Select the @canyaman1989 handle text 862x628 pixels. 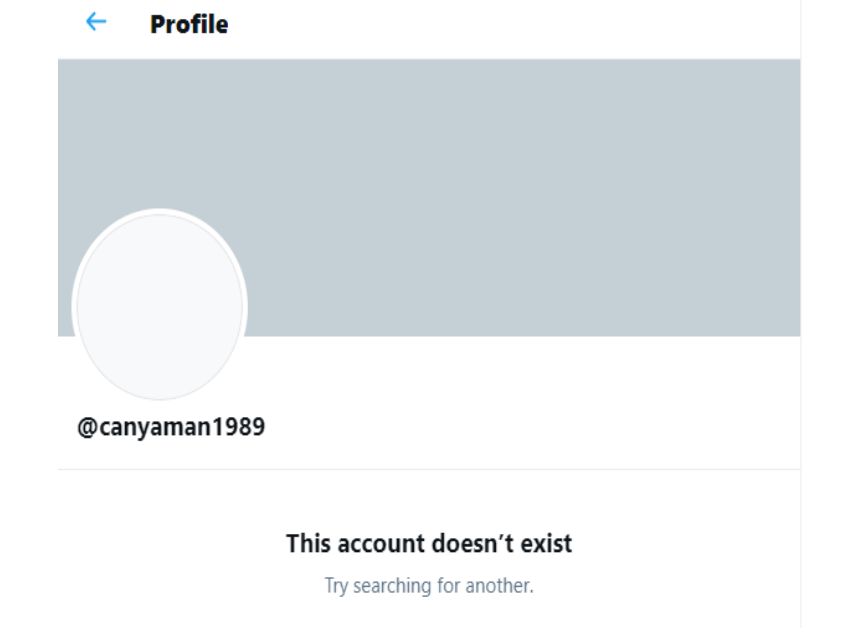tap(171, 428)
